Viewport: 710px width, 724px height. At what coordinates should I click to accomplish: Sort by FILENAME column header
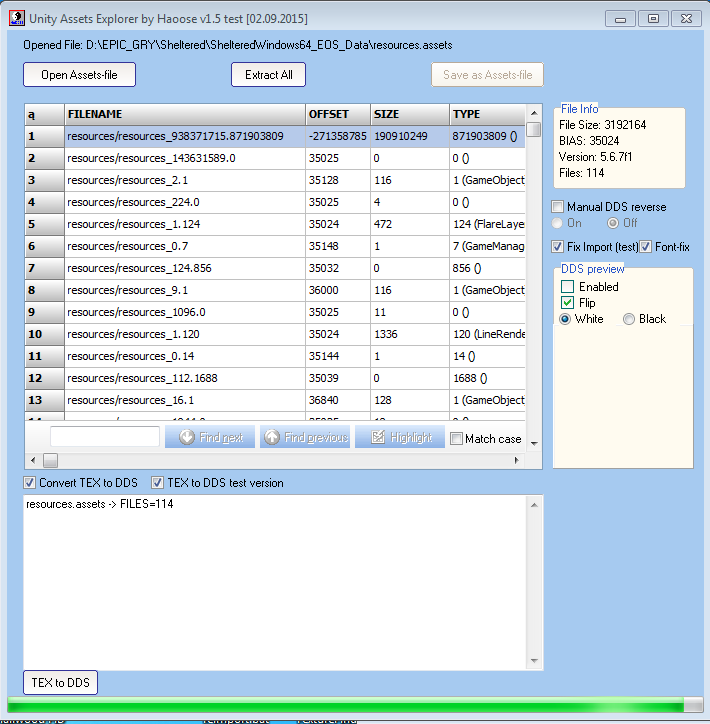click(x=185, y=114)
